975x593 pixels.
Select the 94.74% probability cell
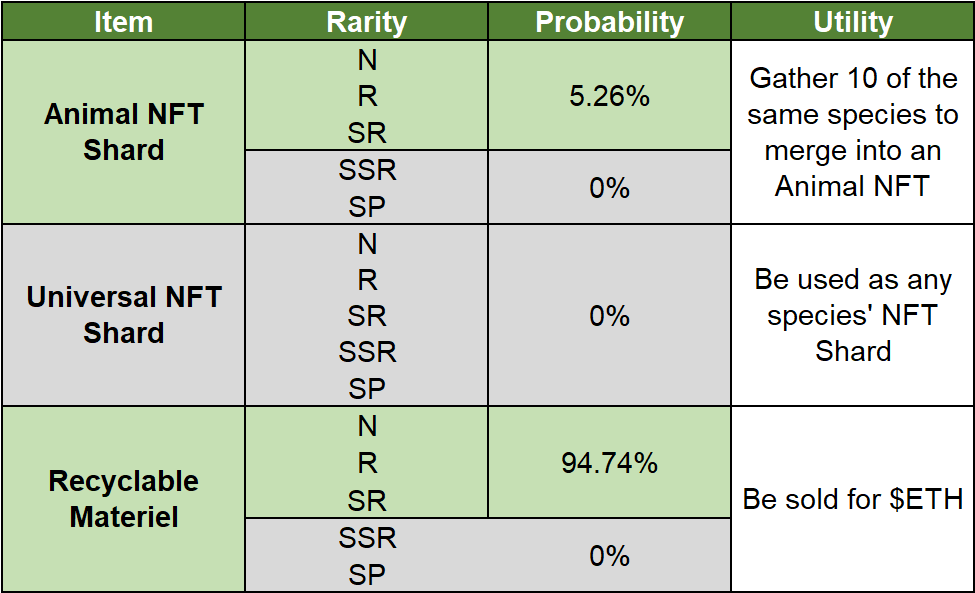point(609,463)
